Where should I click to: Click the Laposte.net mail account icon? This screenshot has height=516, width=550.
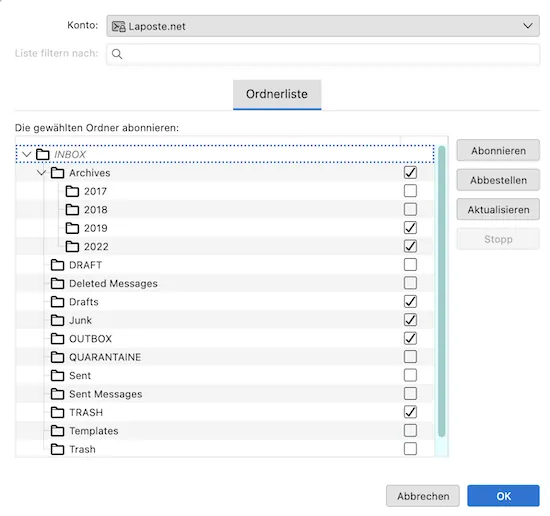[x=119, y=26]
